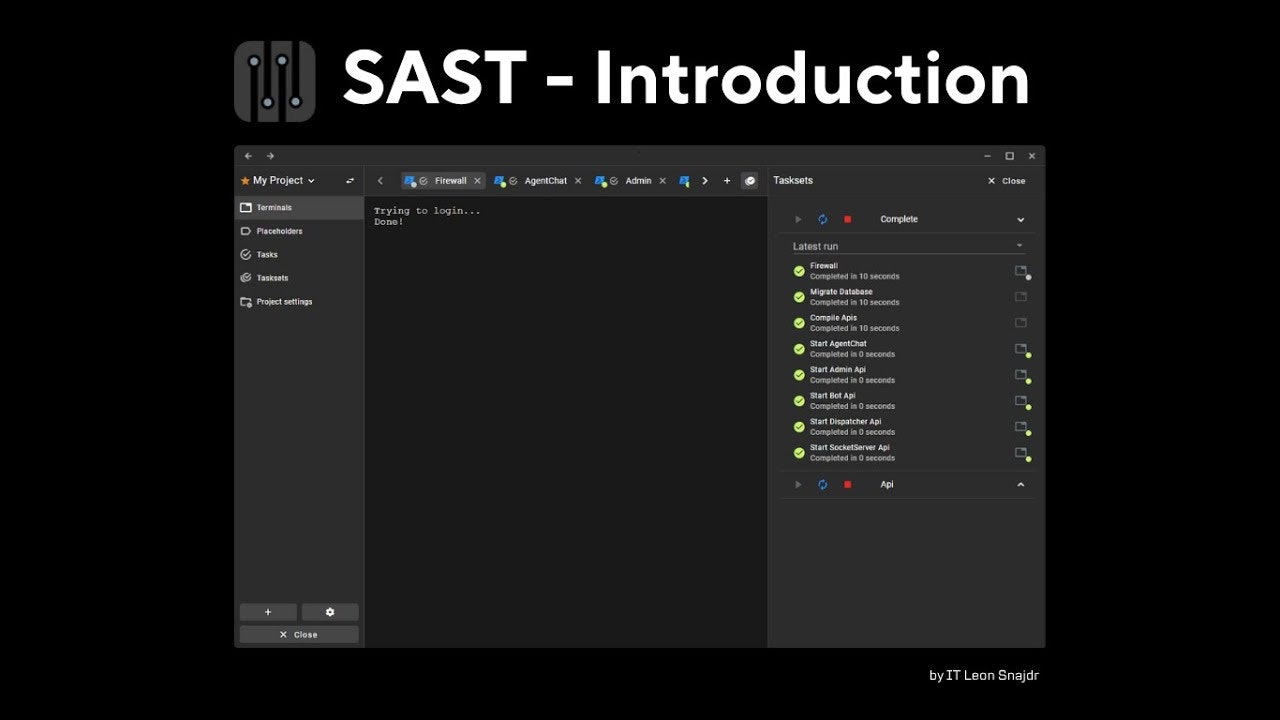Close the Tasksets panel
The height and width of the screenshot is (720, 1280).
pyautogui.click(x=1003, y=181)
